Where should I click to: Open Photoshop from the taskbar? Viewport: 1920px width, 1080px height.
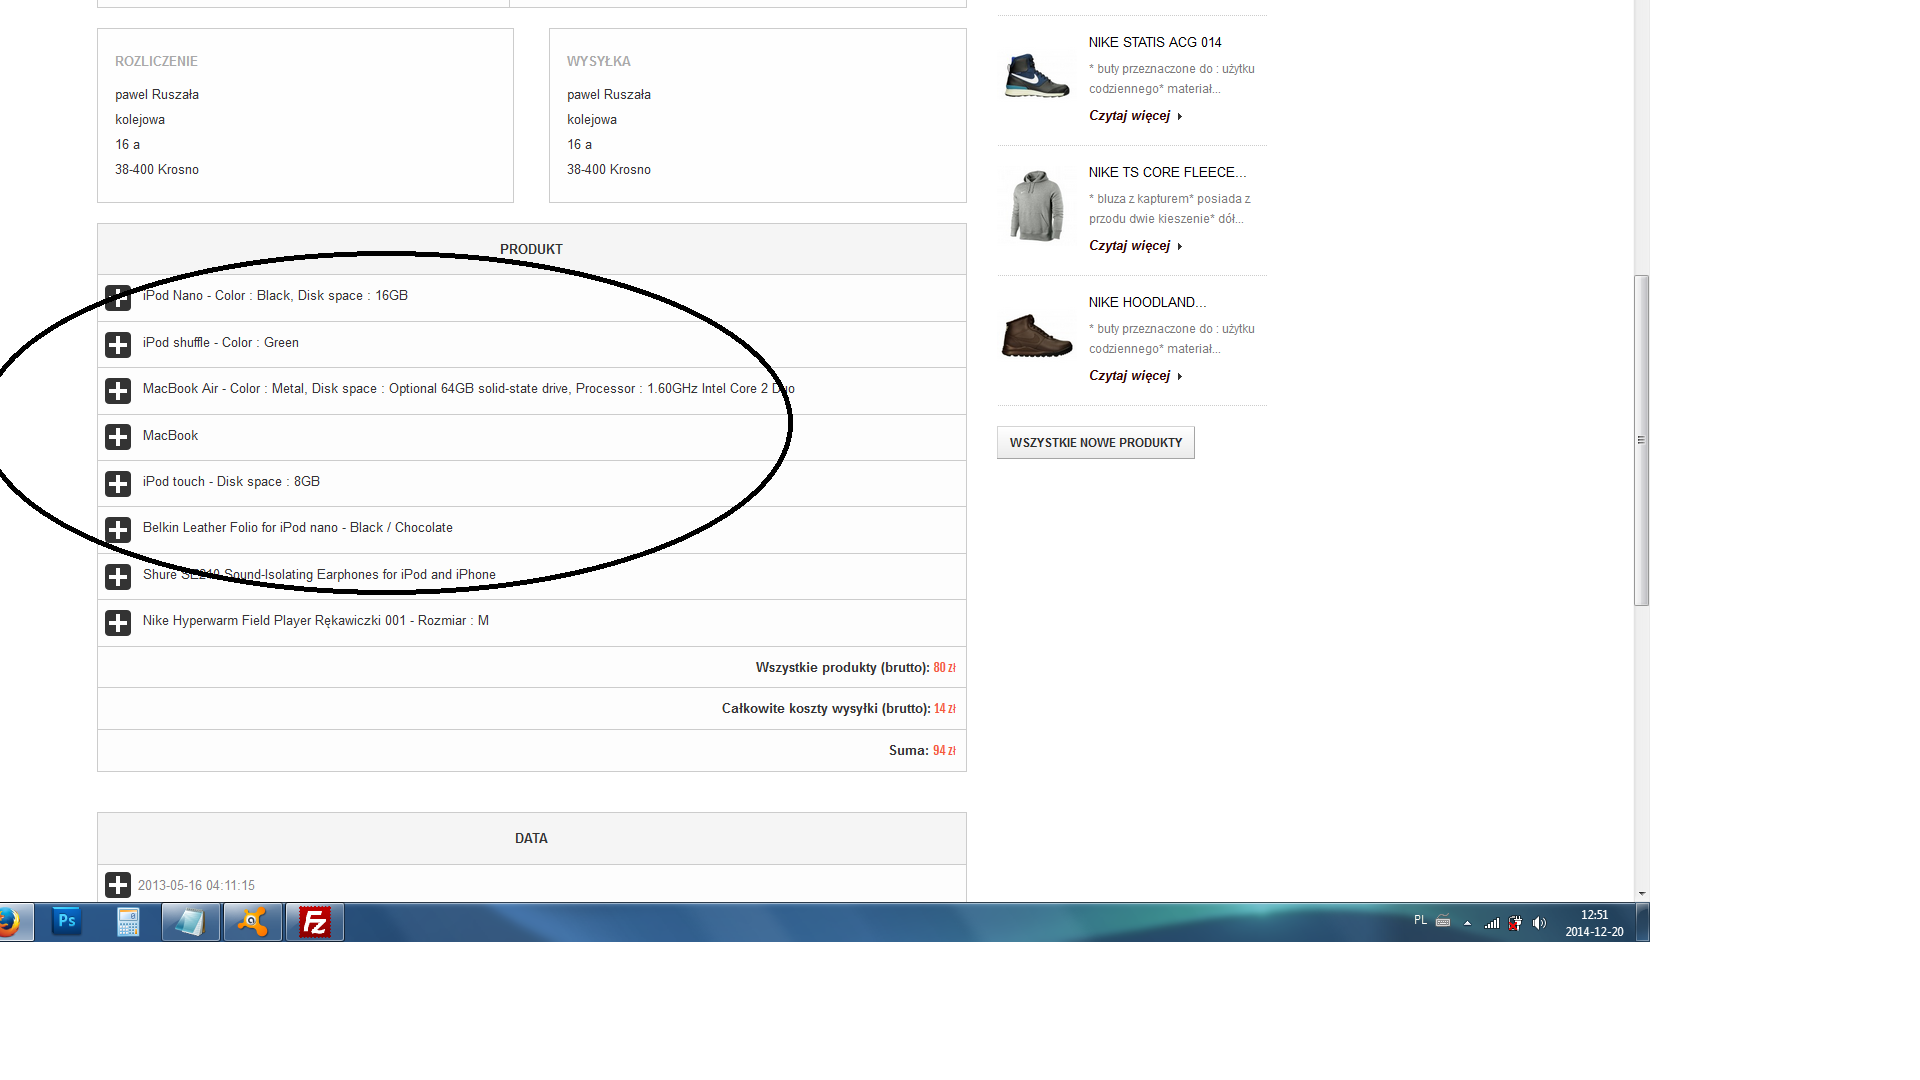click(67, 921)
